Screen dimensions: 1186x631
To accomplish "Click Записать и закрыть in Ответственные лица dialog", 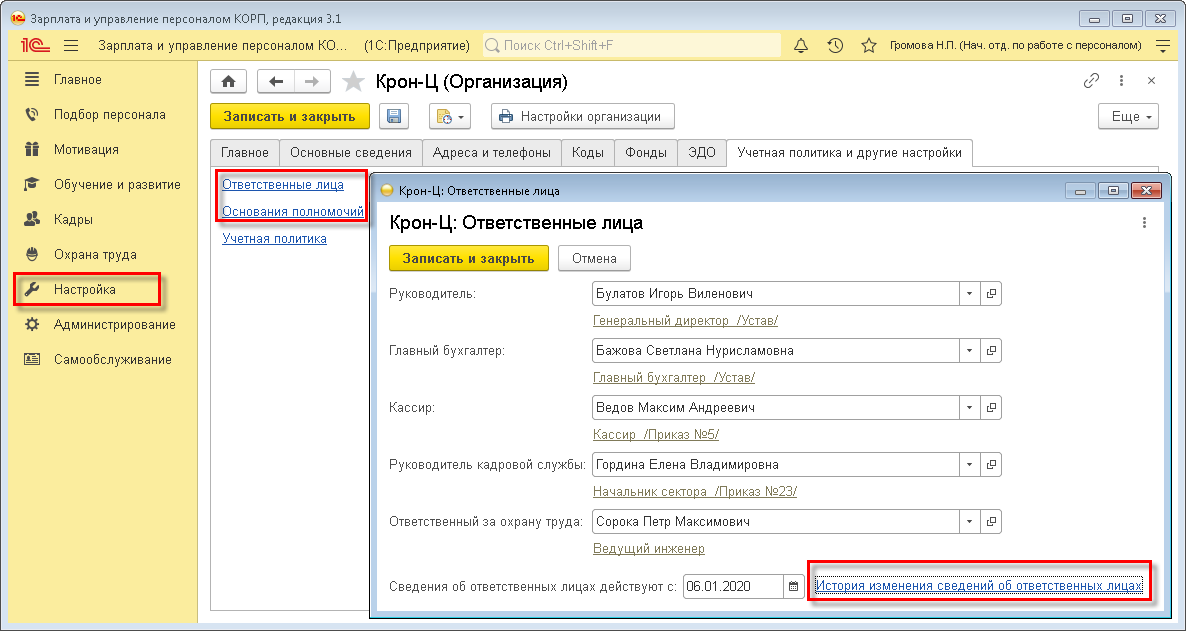I will point(468,258).
